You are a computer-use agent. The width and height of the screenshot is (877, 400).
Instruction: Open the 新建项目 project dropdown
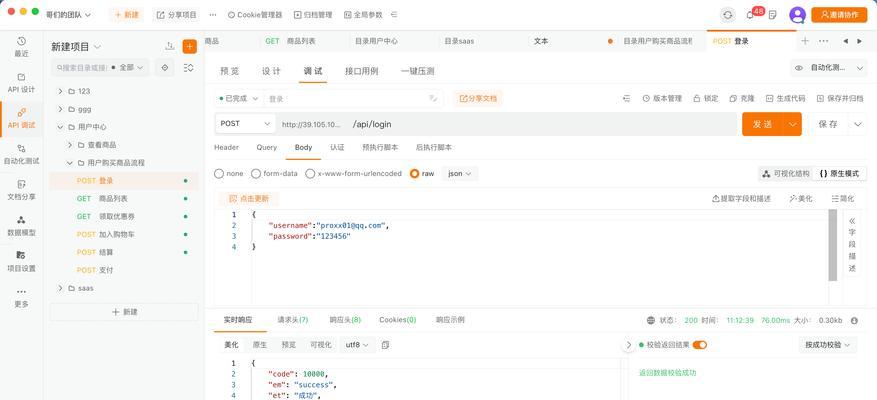coord(76,46)
